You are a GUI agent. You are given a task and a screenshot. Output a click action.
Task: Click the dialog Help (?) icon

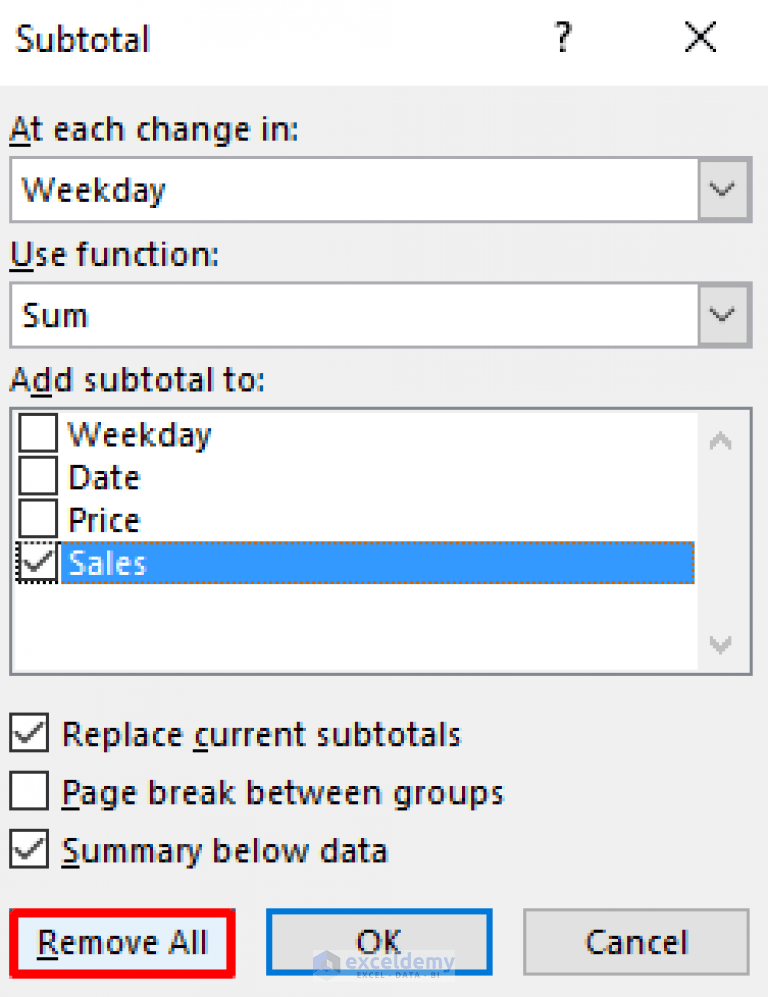pos(563,38)
